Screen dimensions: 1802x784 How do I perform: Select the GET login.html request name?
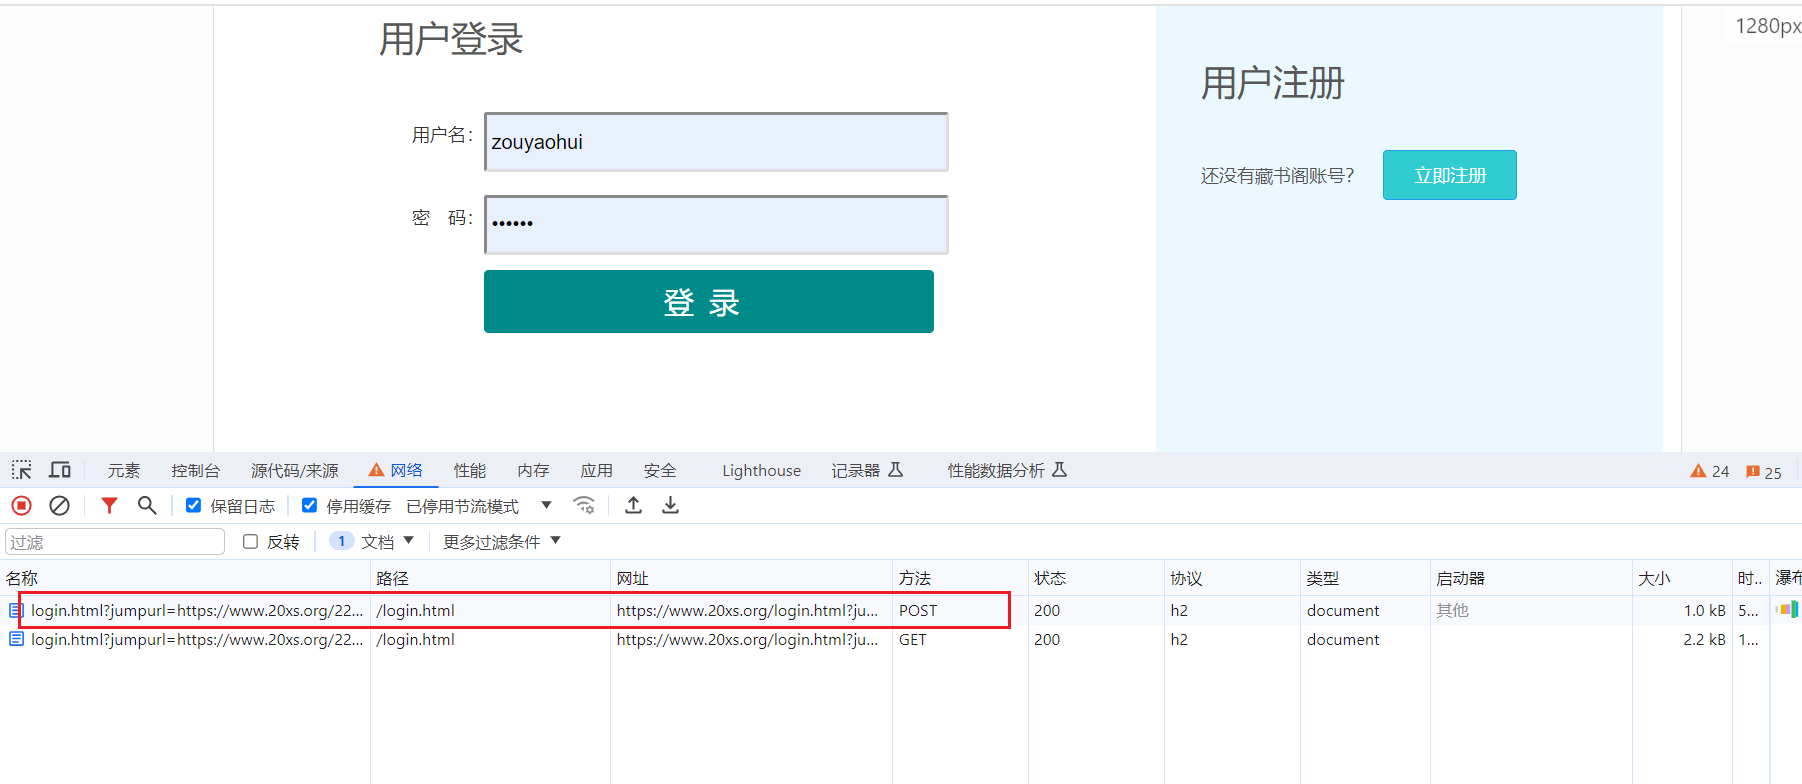pyautogui.click(x=197, y=639)
